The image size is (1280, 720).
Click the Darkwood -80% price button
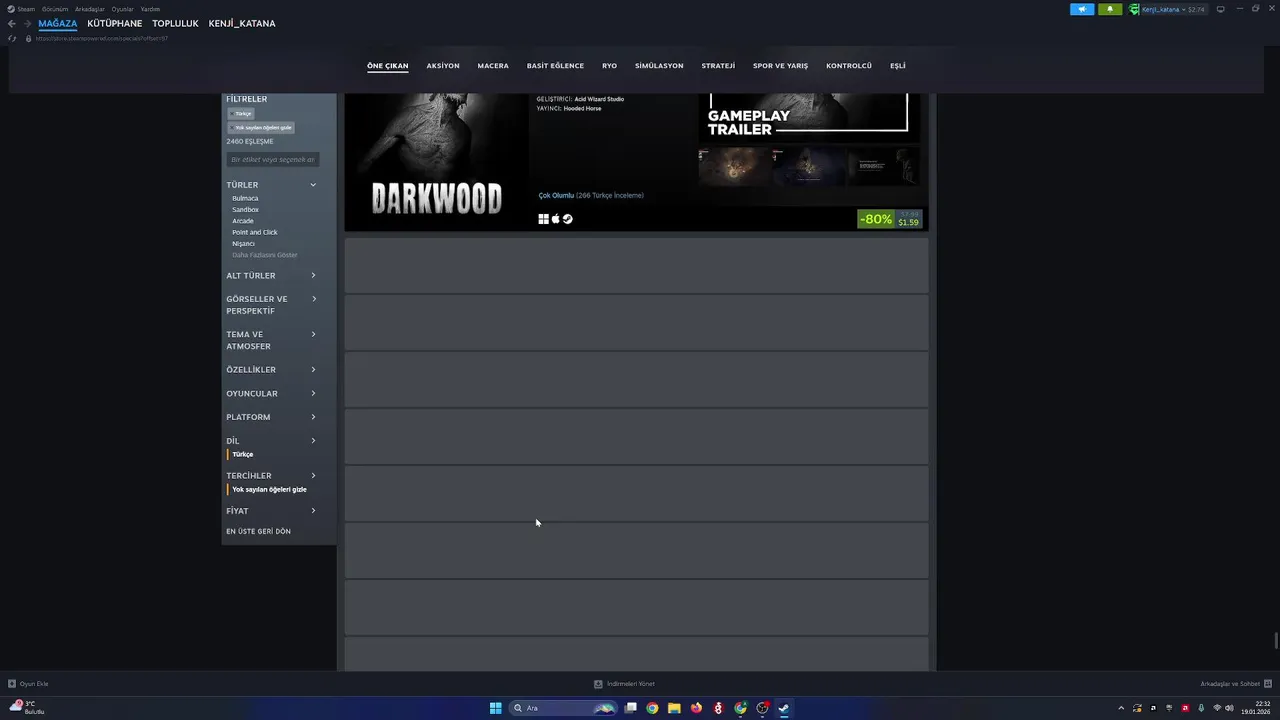889,219
